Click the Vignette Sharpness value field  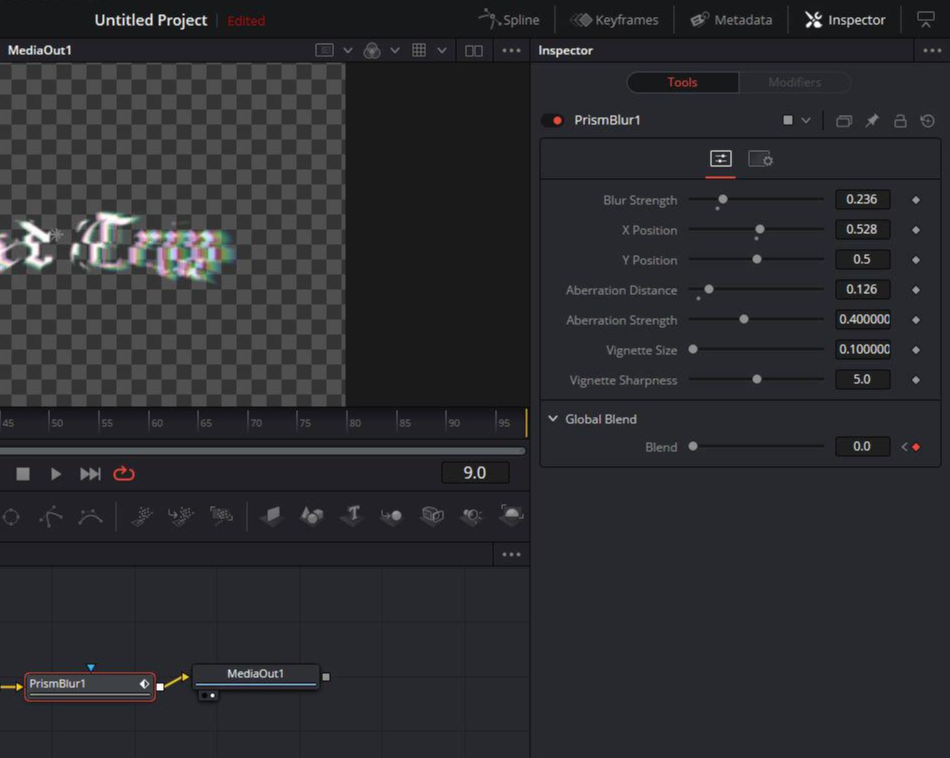862,379
